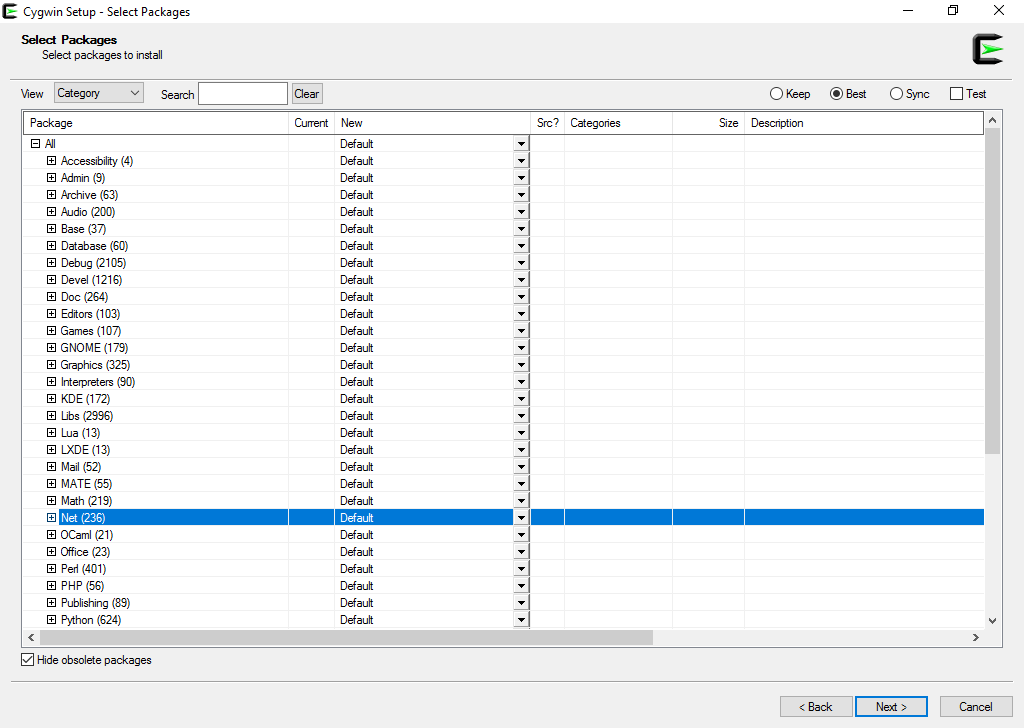Collapse the All tree node
This screenshot has width=1024, height=728.
coord(36,144)
